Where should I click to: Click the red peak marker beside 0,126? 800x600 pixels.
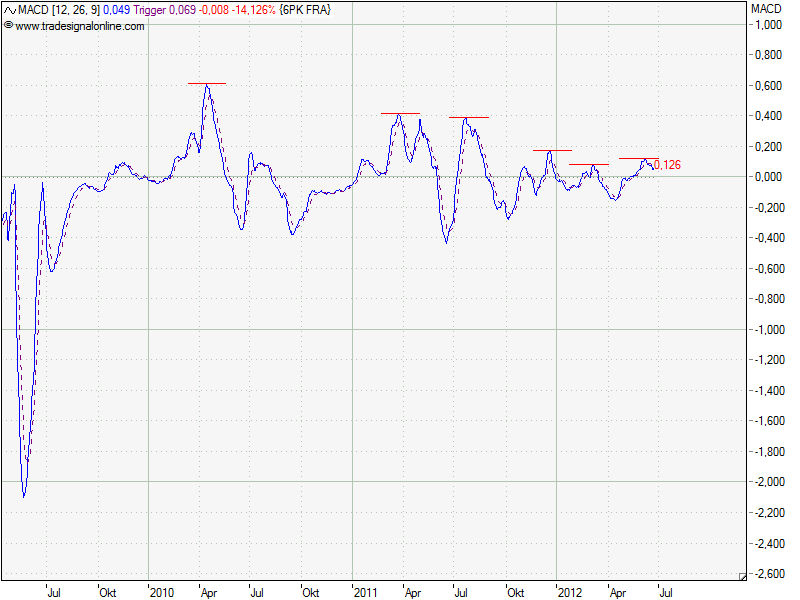pos(639,159)
